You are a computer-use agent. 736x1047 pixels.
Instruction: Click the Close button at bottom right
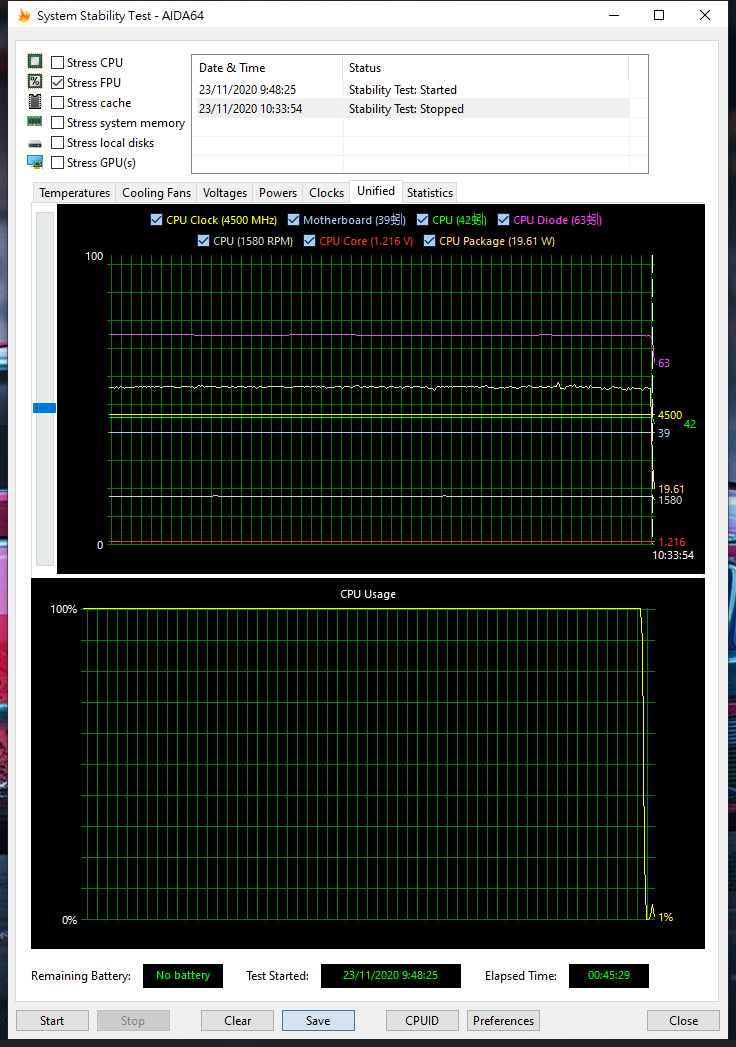[683, 1020]
